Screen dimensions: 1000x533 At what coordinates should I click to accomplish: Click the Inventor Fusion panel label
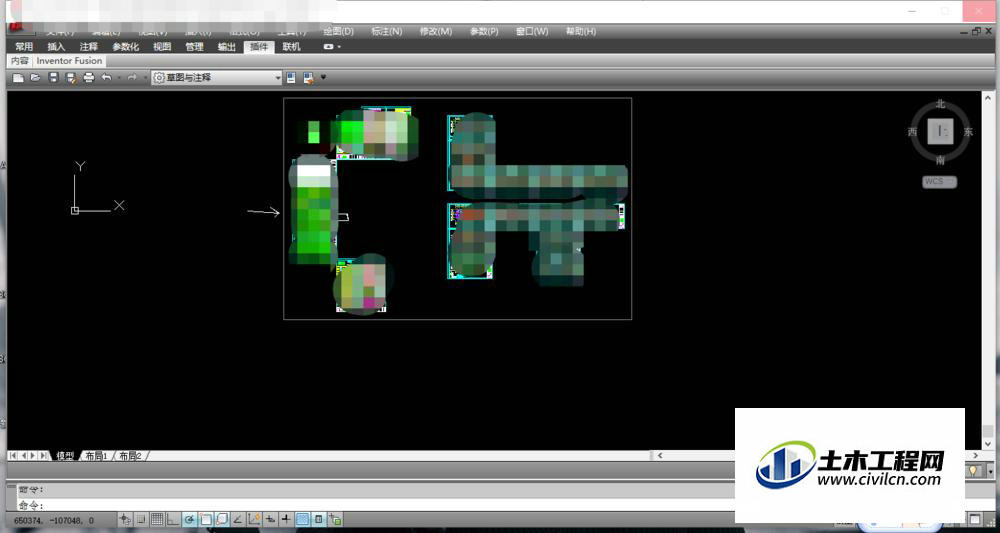tap(70, 61)
